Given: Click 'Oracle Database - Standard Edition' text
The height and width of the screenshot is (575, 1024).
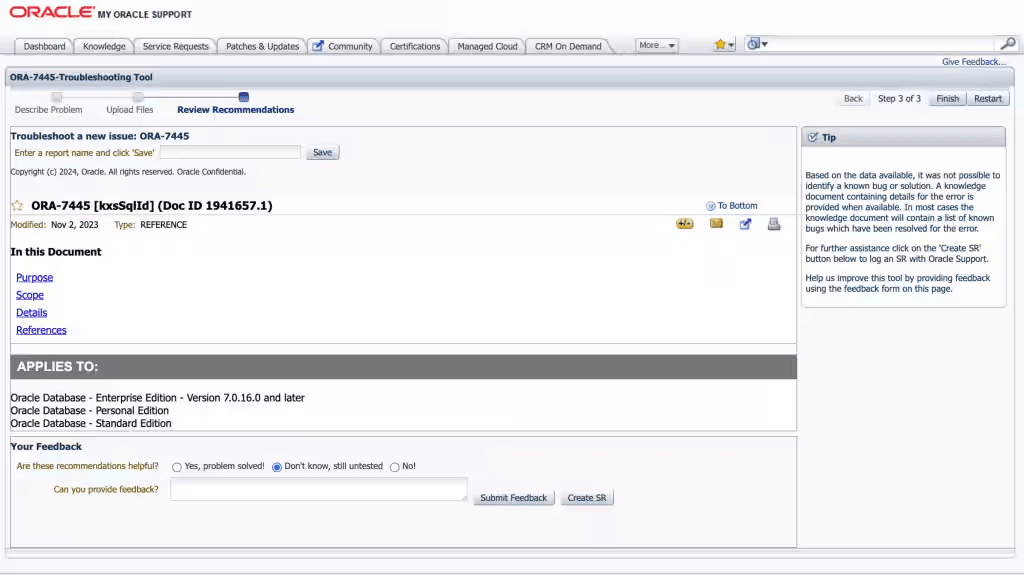Looking at the screenshot, I should [91, 424].
